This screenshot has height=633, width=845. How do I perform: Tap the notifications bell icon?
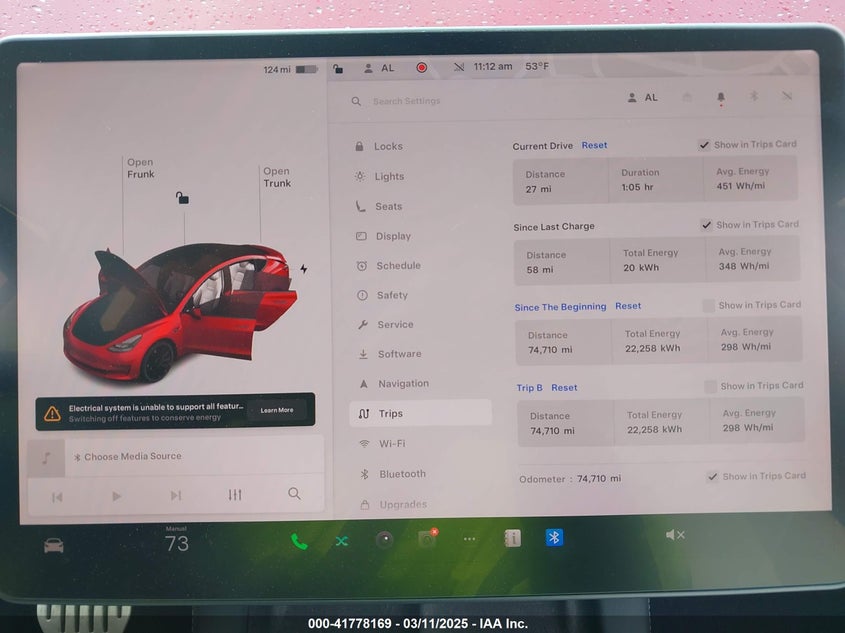click(x=720, y=98)
